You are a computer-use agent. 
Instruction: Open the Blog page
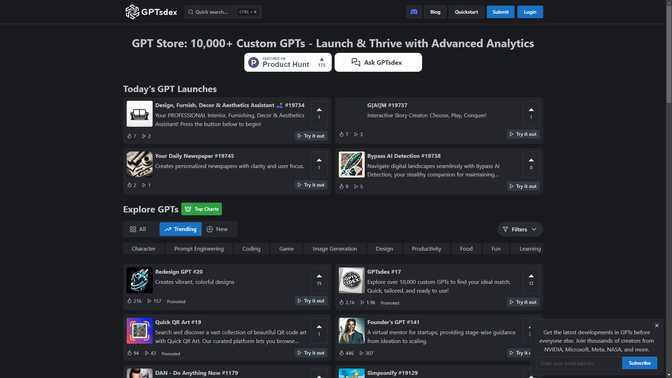click(435, 12)
